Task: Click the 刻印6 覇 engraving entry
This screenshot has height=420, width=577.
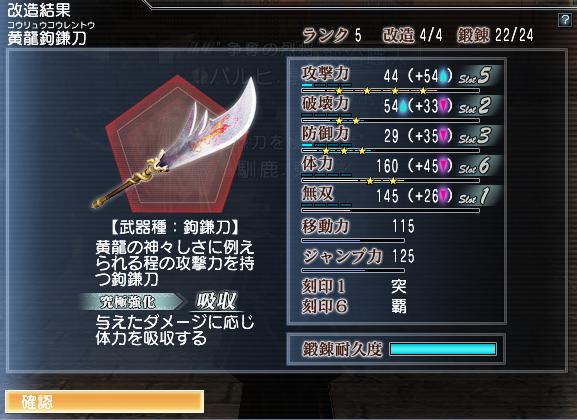Action: [354, 306]
